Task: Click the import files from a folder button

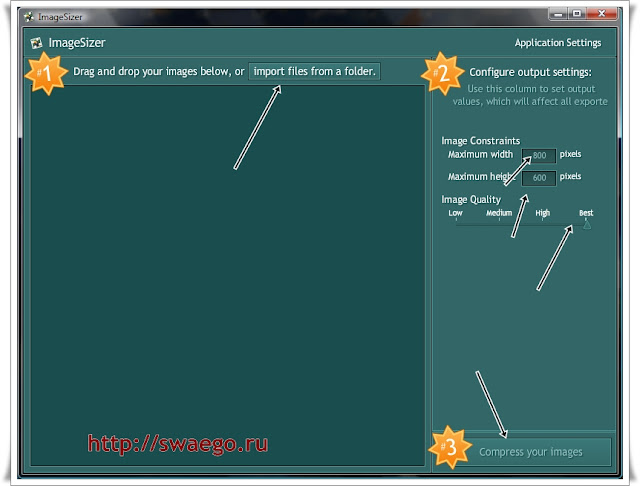Action: click(x=314, y=71)
